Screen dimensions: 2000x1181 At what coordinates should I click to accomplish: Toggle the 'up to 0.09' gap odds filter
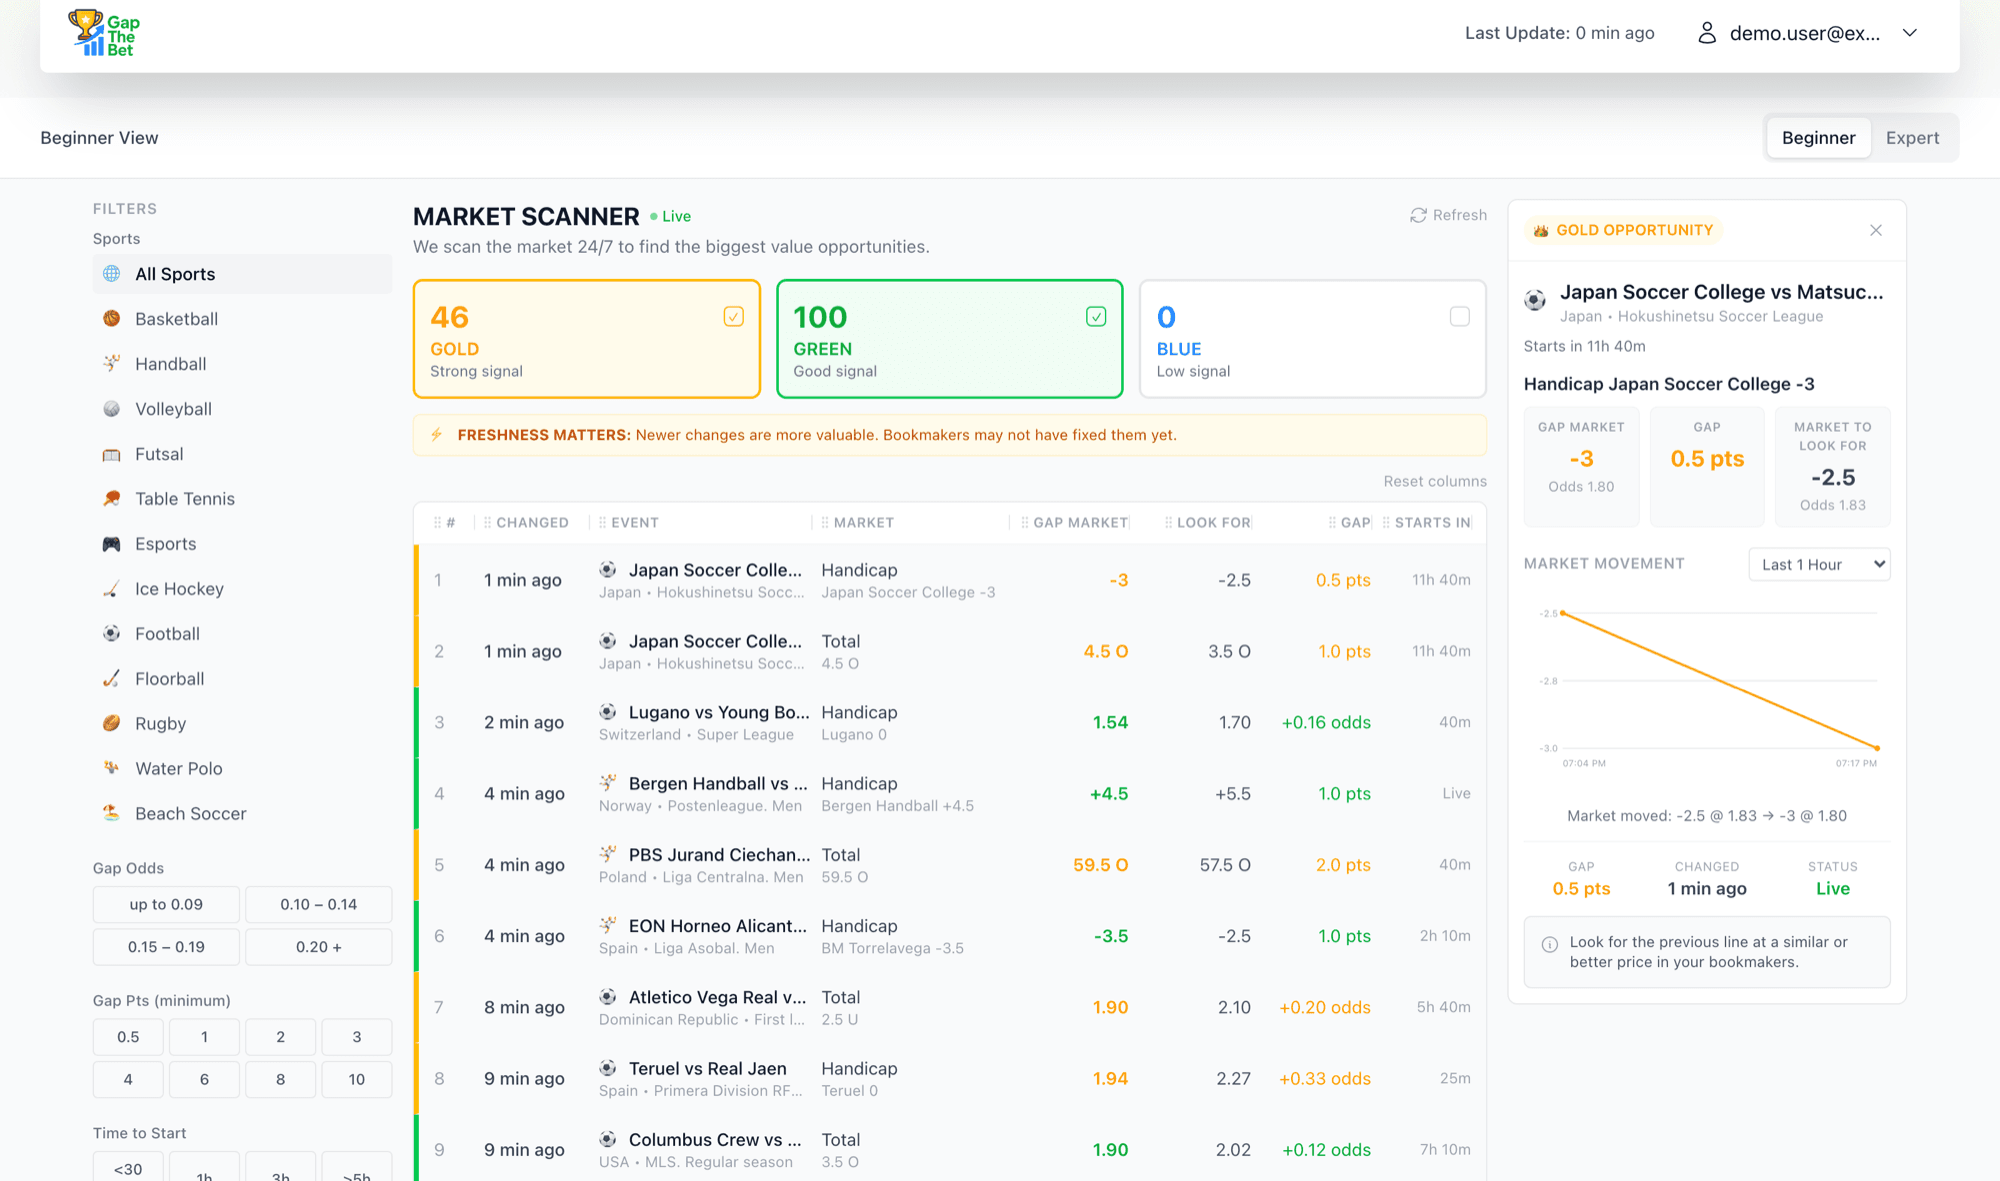coord(166,904)
